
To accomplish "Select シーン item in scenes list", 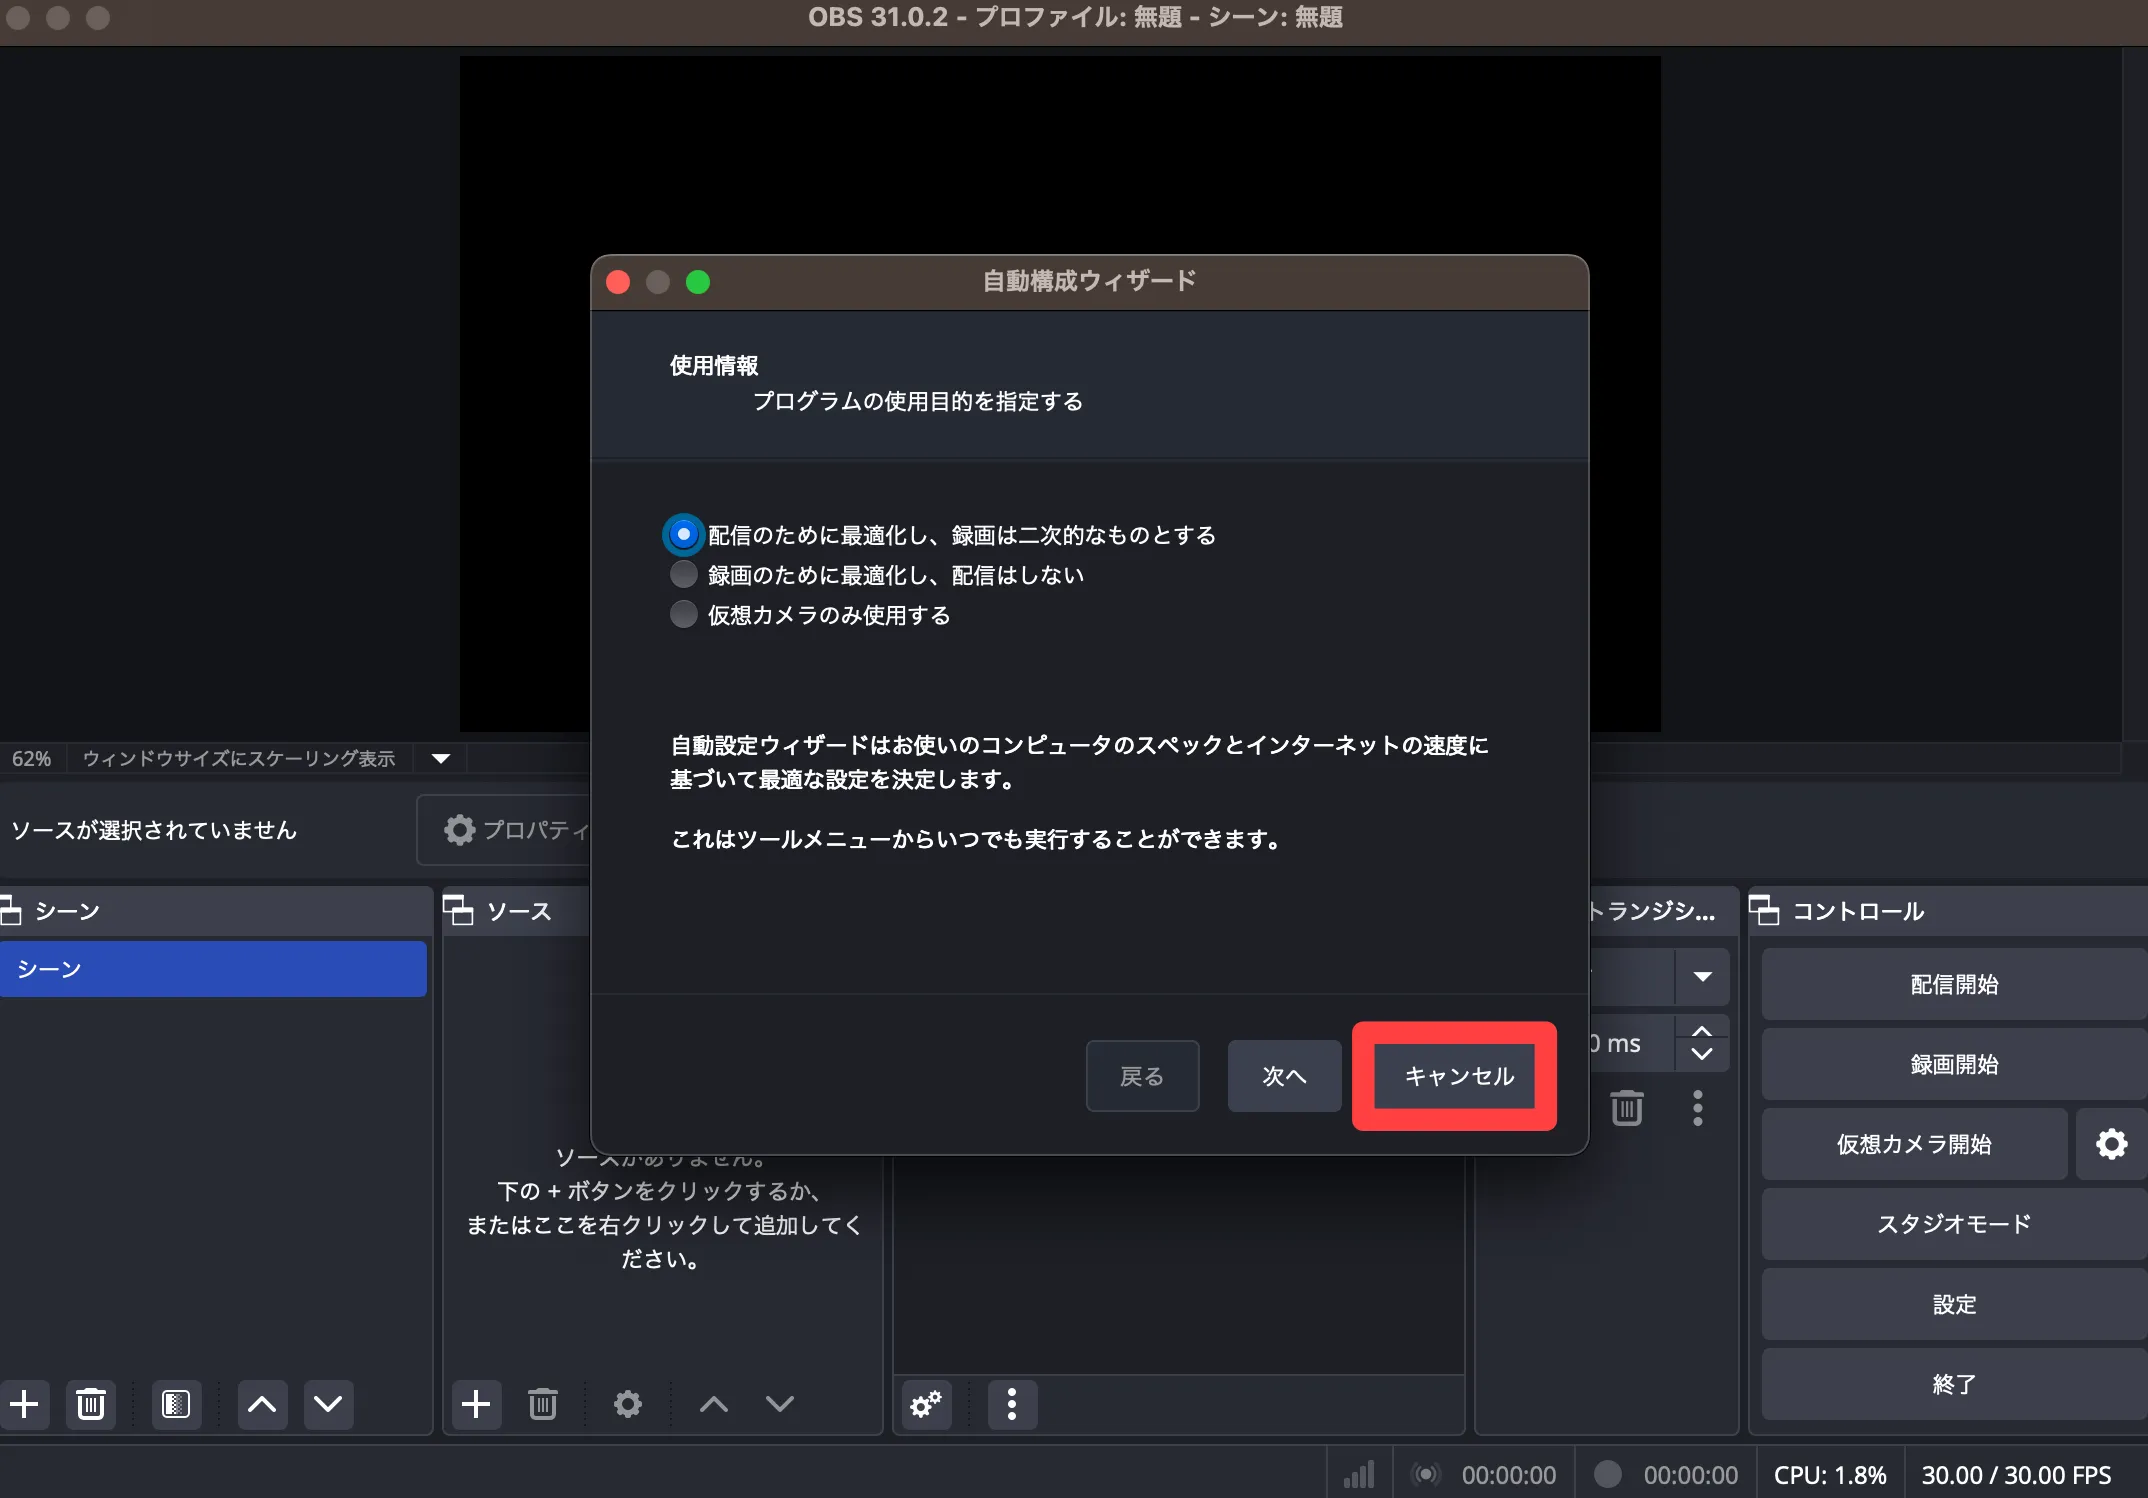I will coord(213,969).
